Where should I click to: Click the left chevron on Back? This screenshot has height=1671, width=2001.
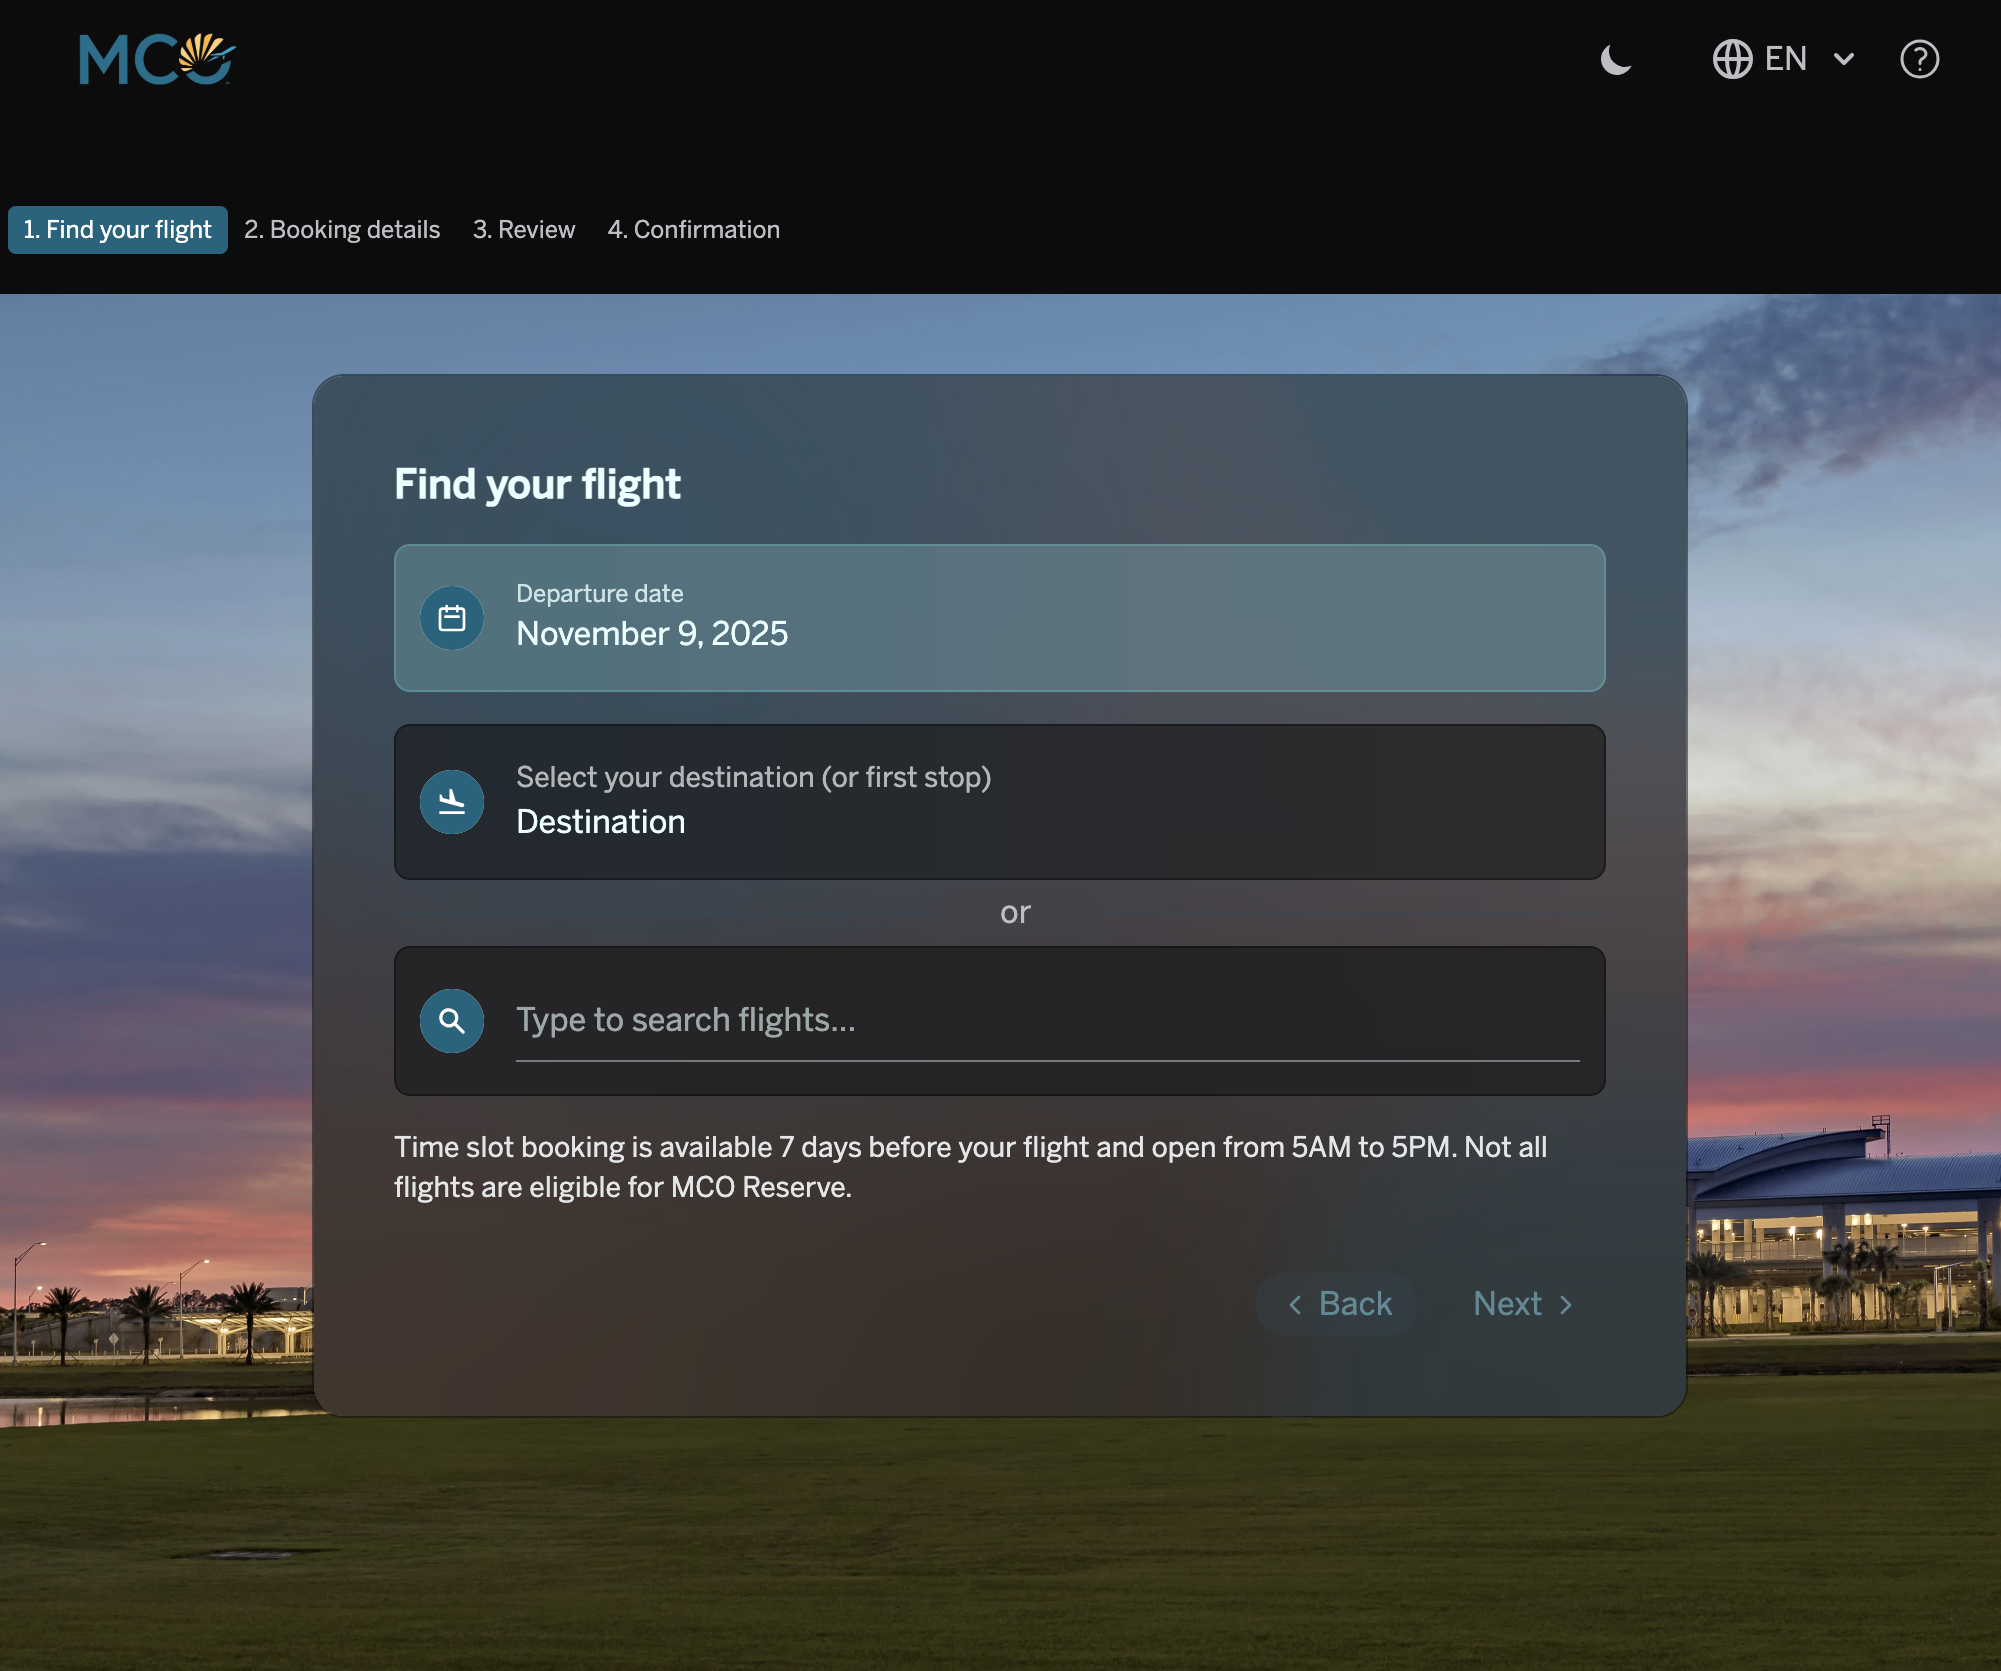coord(1295,1304)
